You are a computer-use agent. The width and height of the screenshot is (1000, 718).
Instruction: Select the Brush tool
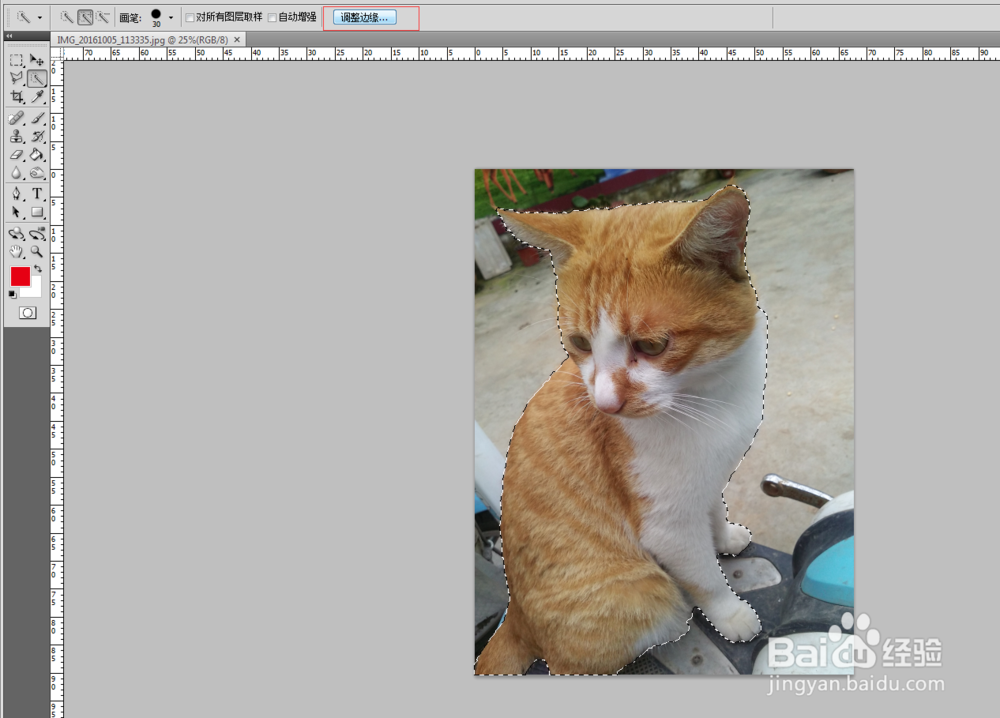(x=37, y=118)
